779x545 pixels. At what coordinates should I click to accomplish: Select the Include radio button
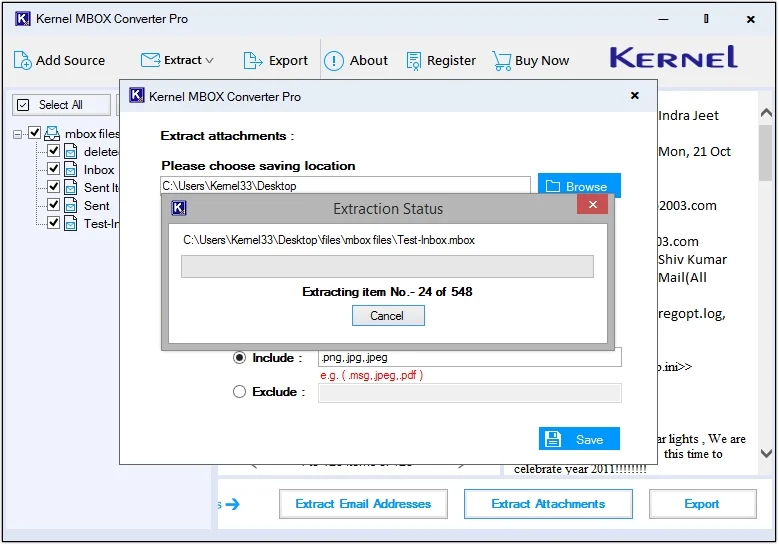(239, 358)
